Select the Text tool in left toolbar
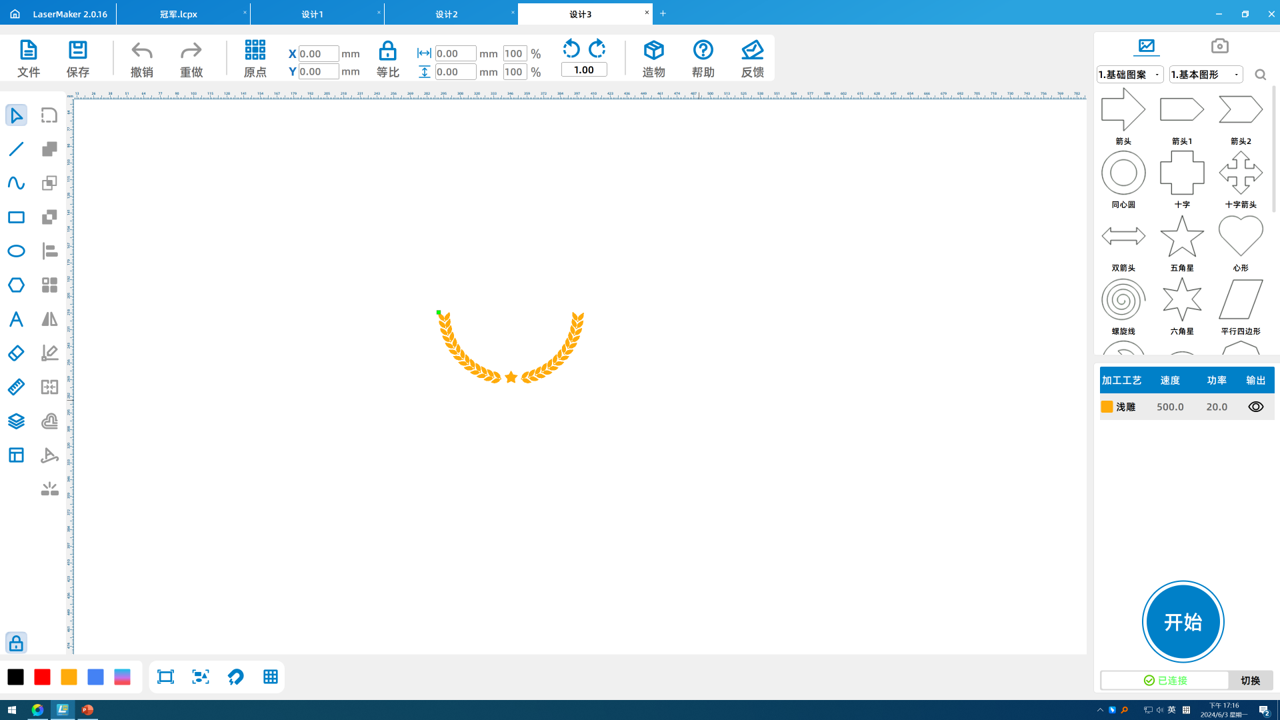The width and height of the screenshot is (1280, 720). click(x=16, y=319)
